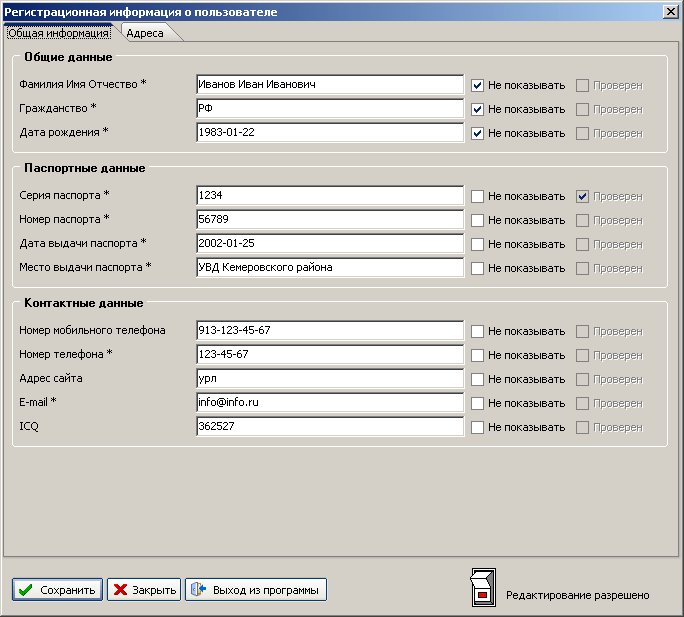This screenshot has height=617, width=684.
Task: Focus the Место выдачи паспорта field
Action: coord(330,268)
